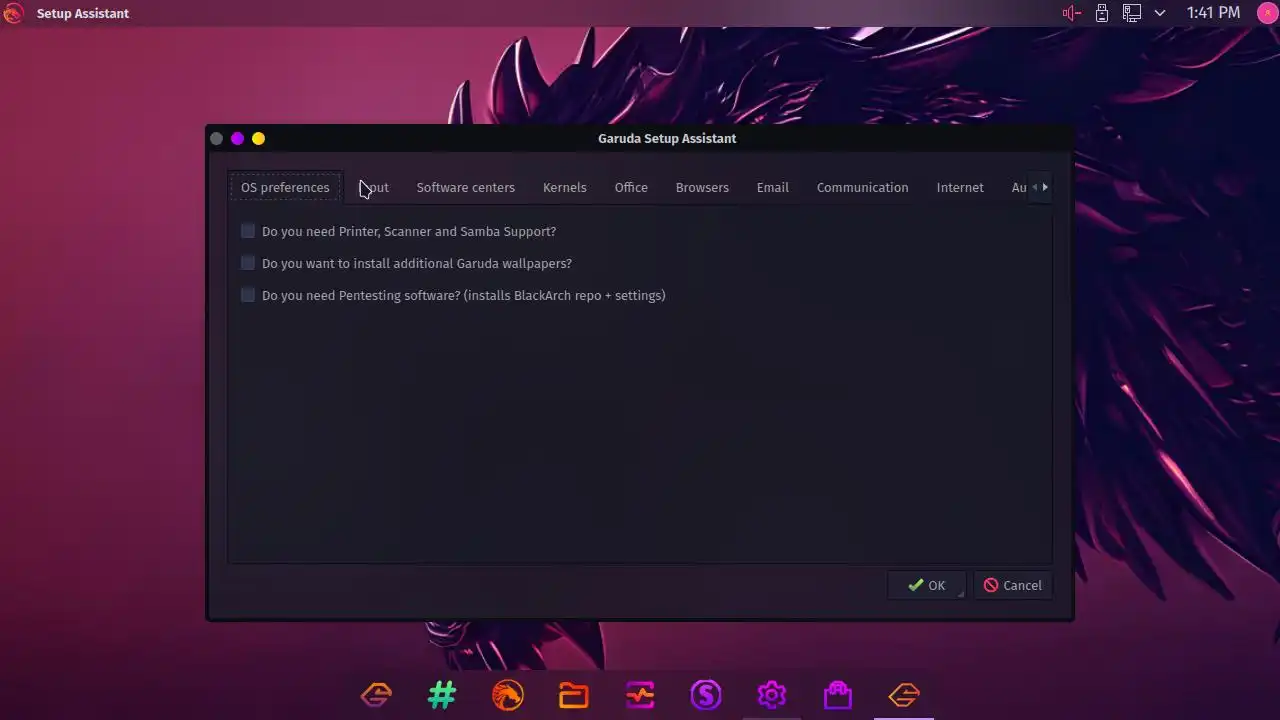This screenshot has height=720, width=1280.
Task: Confirm selections with the OK button
Action: click(926, 585)
